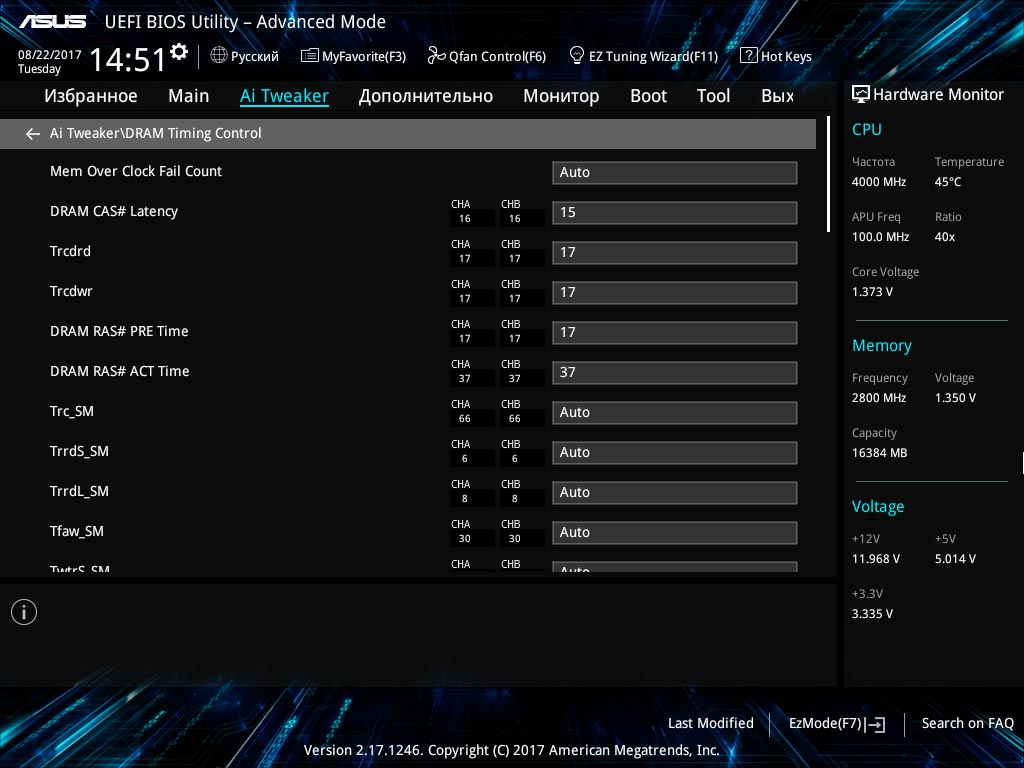
Task: Select the Trc_SM row label
Action: (x=72, y=411)
